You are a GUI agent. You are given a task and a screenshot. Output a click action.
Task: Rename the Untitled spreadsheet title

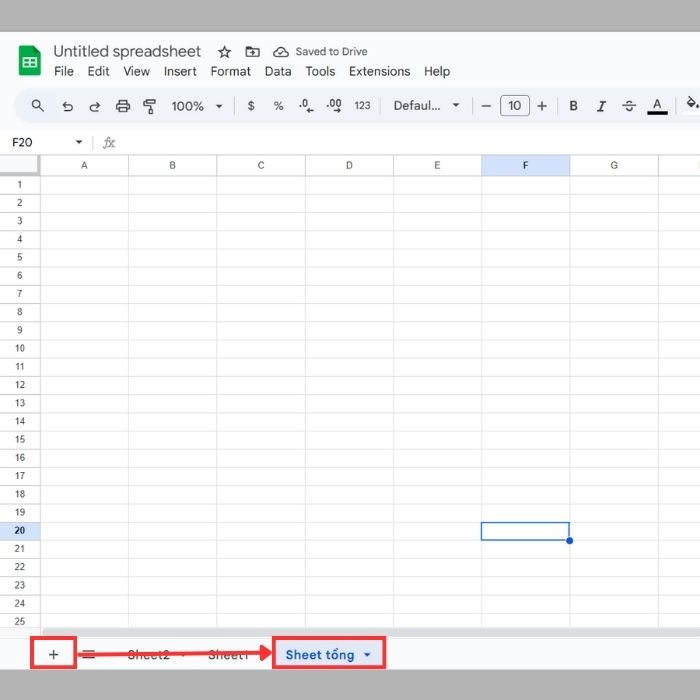pyautogui.click(x=127, y=52)
